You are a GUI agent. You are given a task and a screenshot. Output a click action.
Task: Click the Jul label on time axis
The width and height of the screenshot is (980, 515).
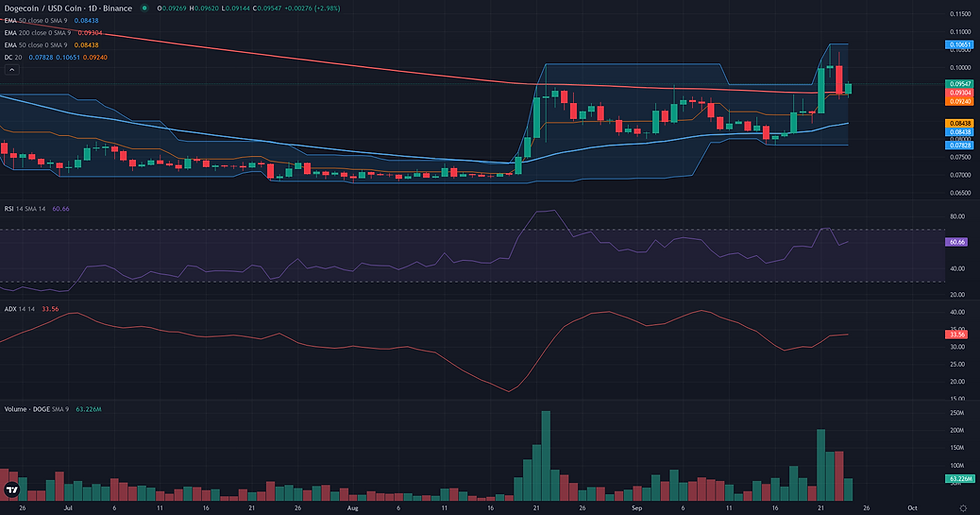point(68,508)
